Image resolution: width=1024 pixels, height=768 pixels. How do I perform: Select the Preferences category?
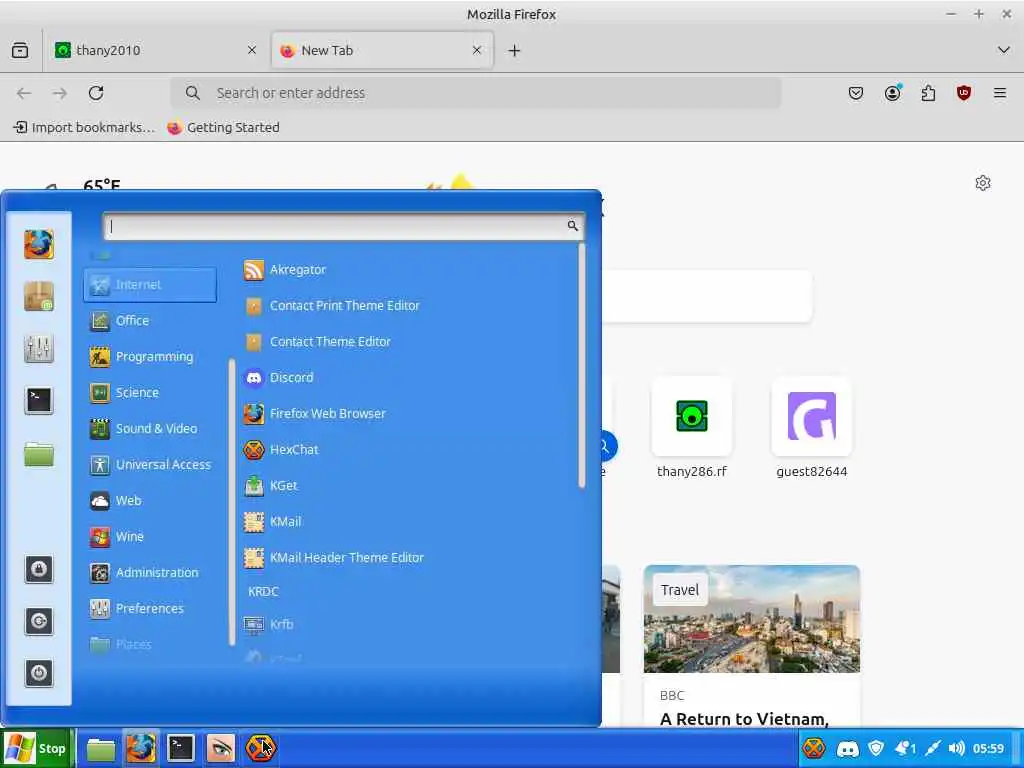tap(137, 608)
